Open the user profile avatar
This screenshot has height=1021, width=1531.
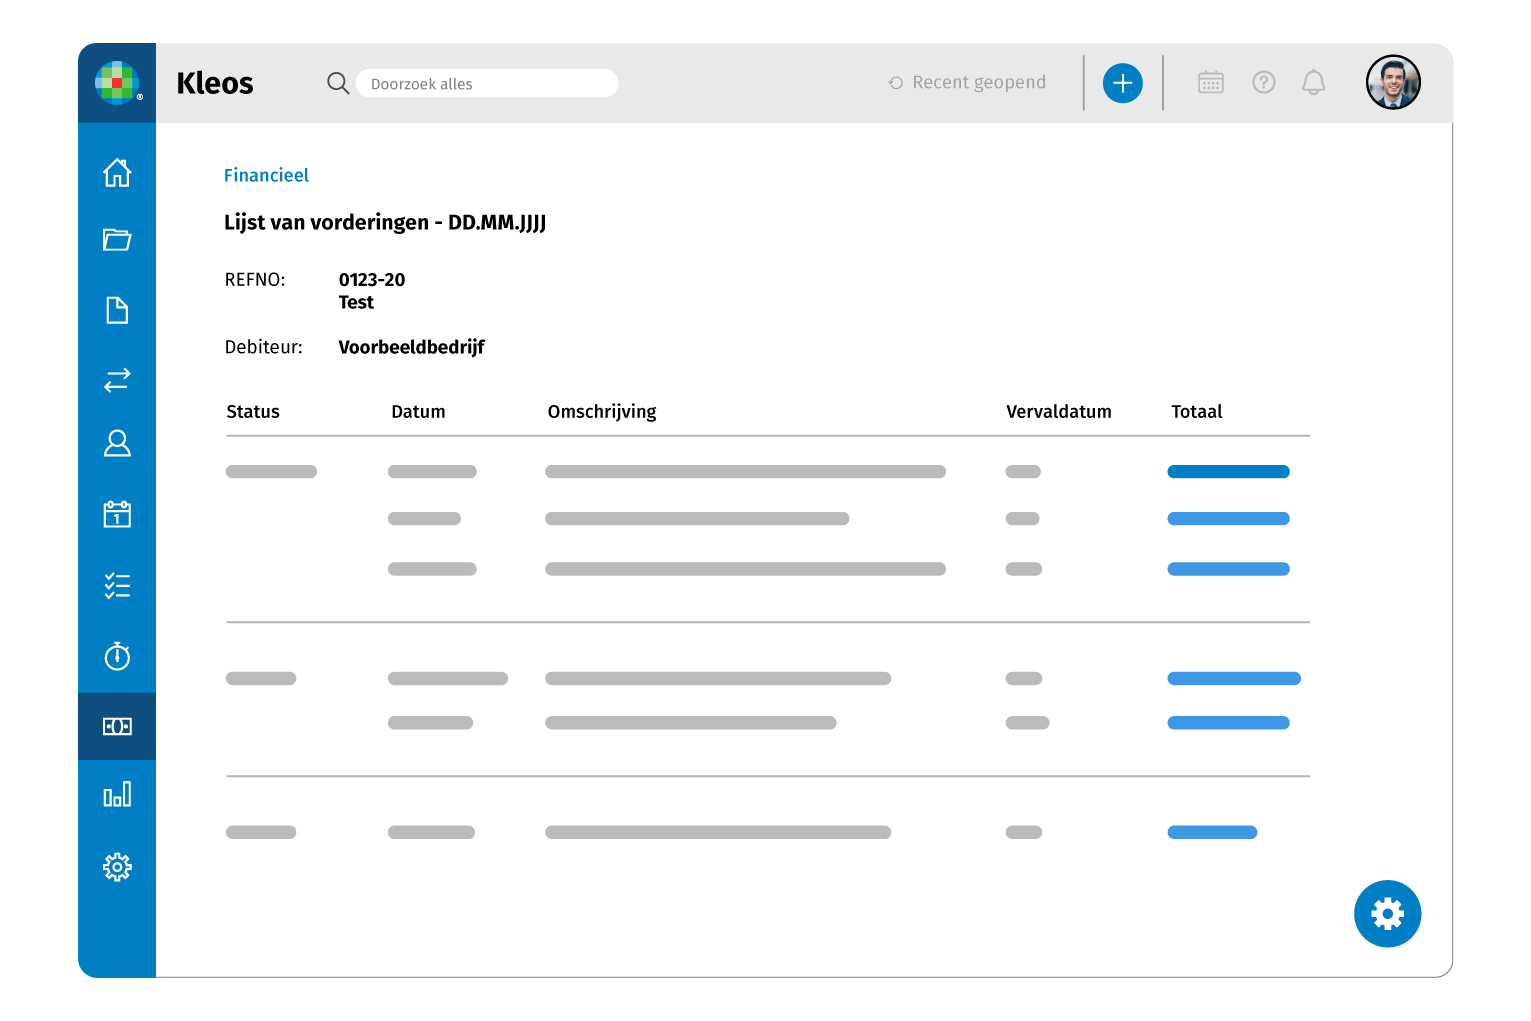(1393, 83)
